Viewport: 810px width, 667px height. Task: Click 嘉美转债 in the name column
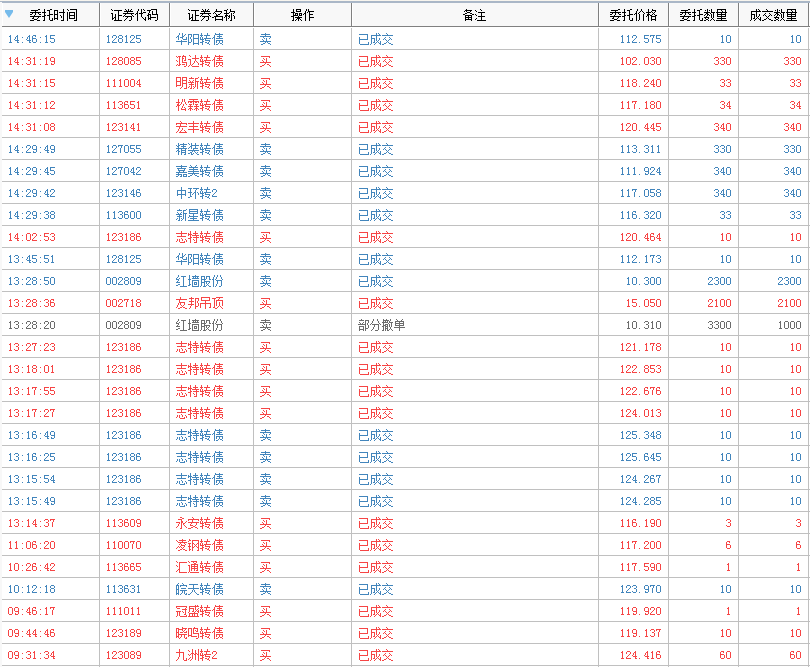(199, 171)
